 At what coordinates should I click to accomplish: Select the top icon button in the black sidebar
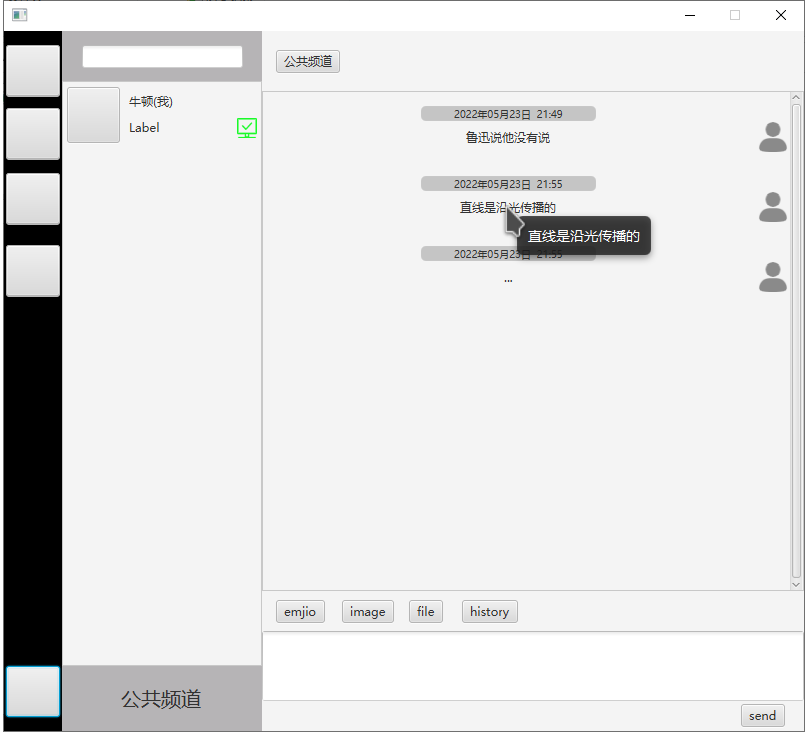point(33,70)
